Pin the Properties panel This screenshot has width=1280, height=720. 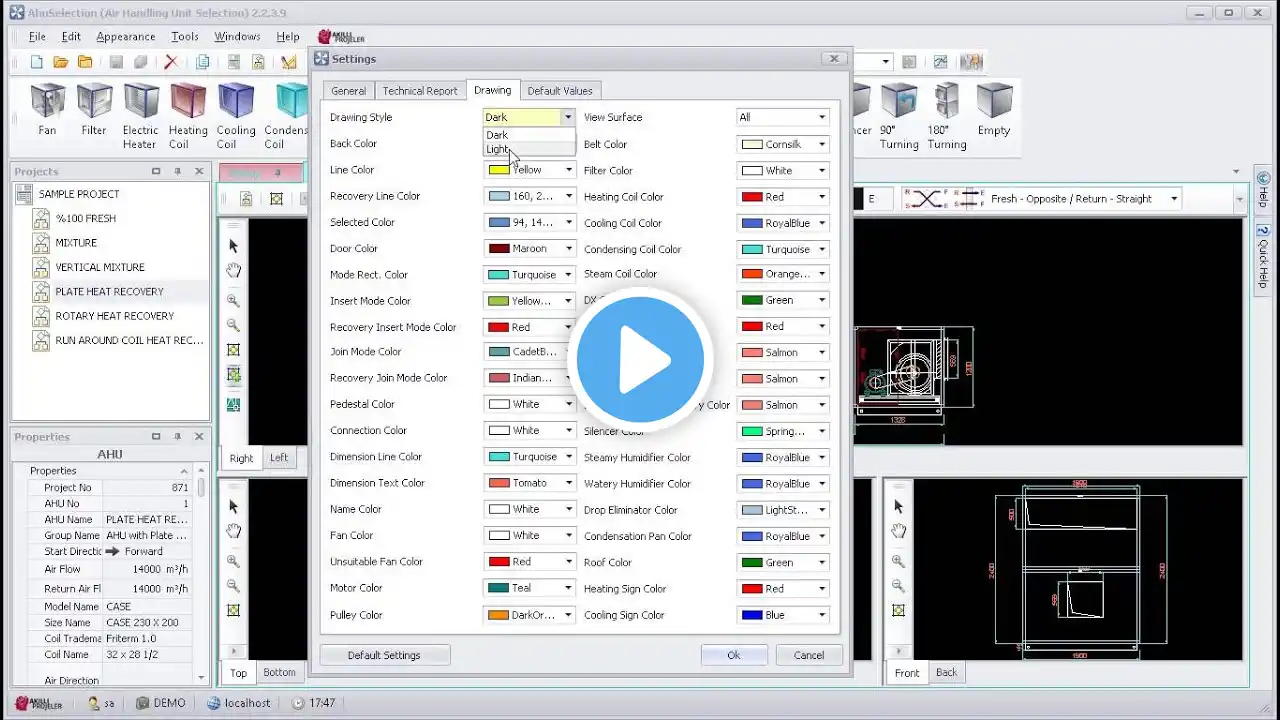tap(177, 436)
